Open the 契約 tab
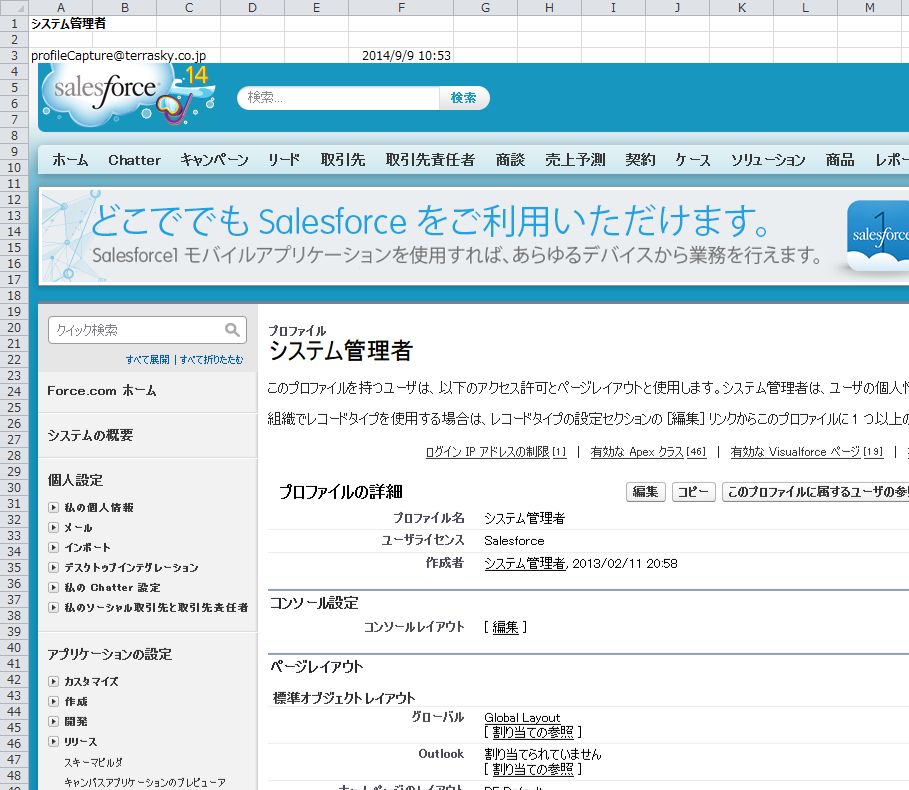 pos(640,160)
